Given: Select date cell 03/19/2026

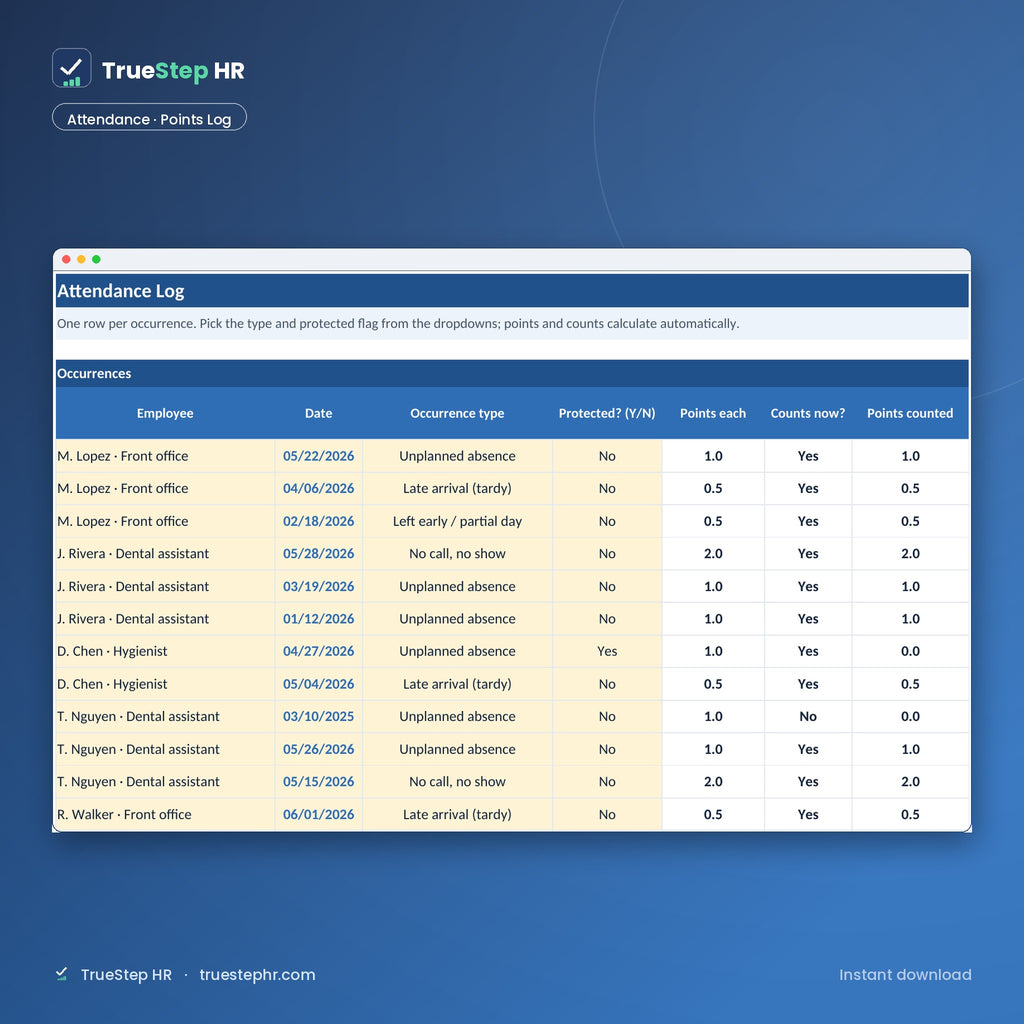Looking at the screenshot, I should point(319,586).
